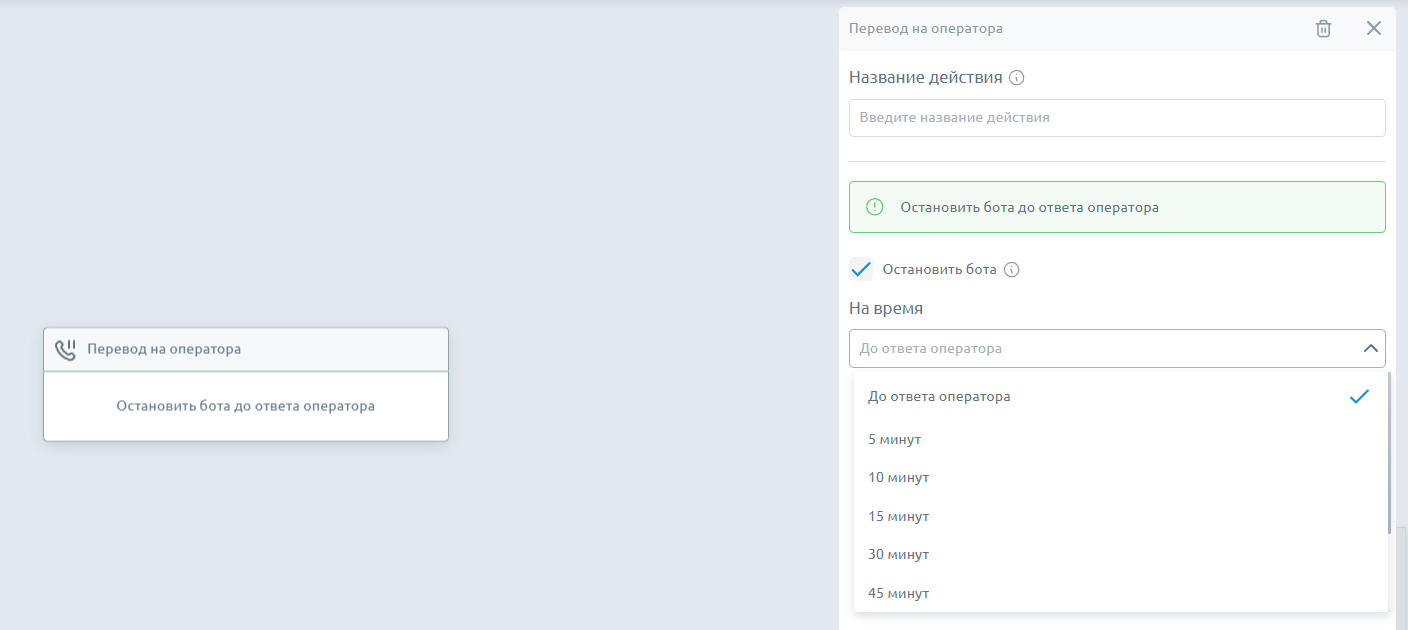Screen dimensions: 1408x630
Task: Type in the Введите название действия field
Action: pyautogui.click(x=1116, y=118)
